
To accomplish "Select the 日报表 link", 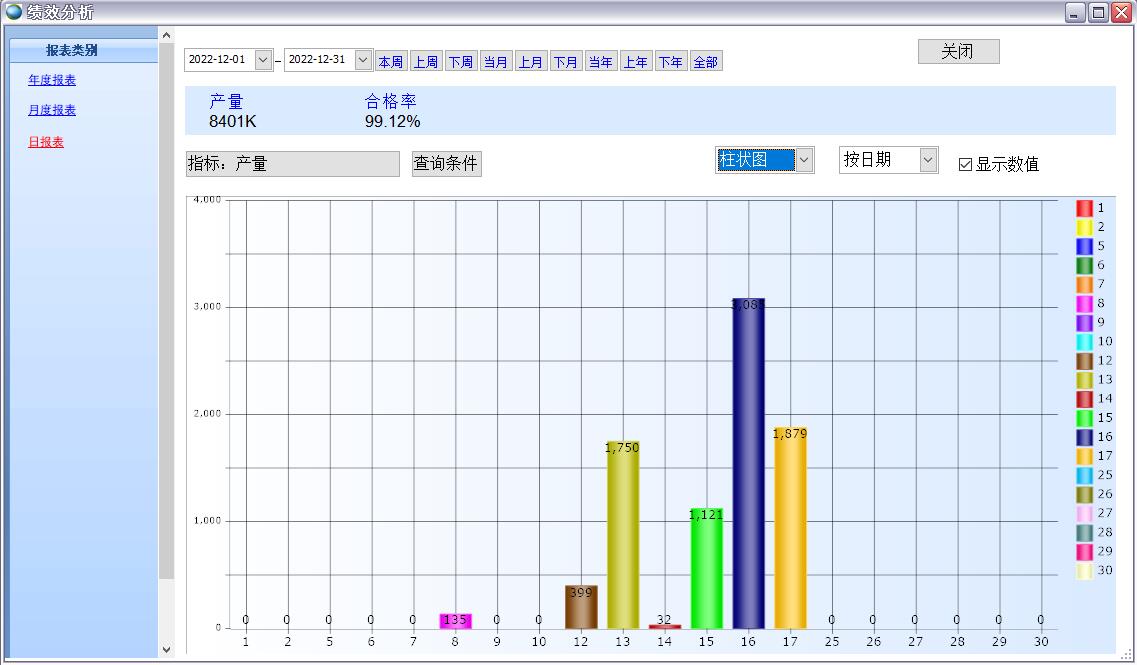I will (x=46, y=142).
